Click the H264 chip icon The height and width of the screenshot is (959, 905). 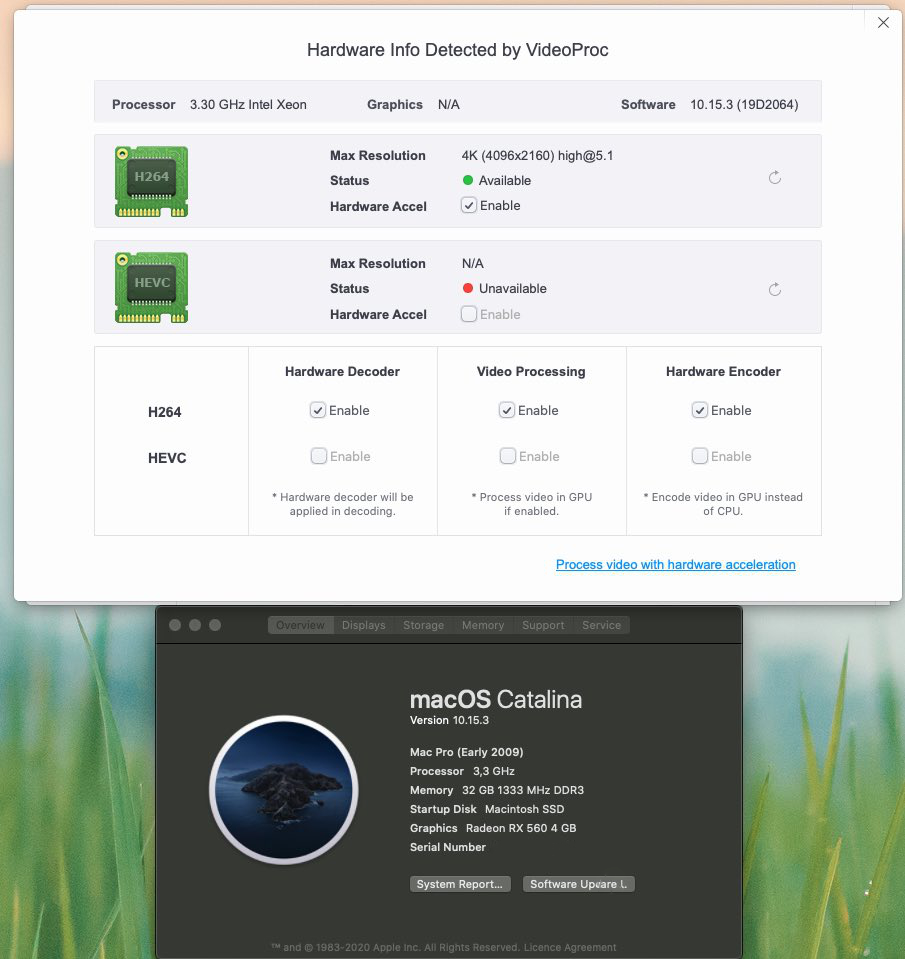[152, 181]
